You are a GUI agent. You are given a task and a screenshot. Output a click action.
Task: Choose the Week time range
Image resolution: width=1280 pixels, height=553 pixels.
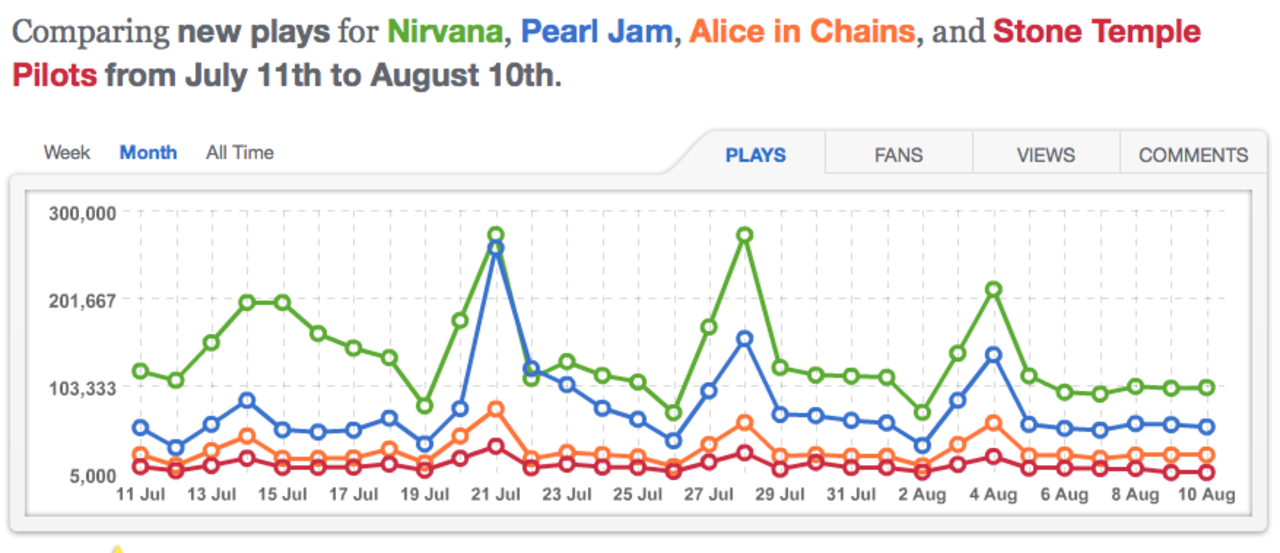point(67,153)
